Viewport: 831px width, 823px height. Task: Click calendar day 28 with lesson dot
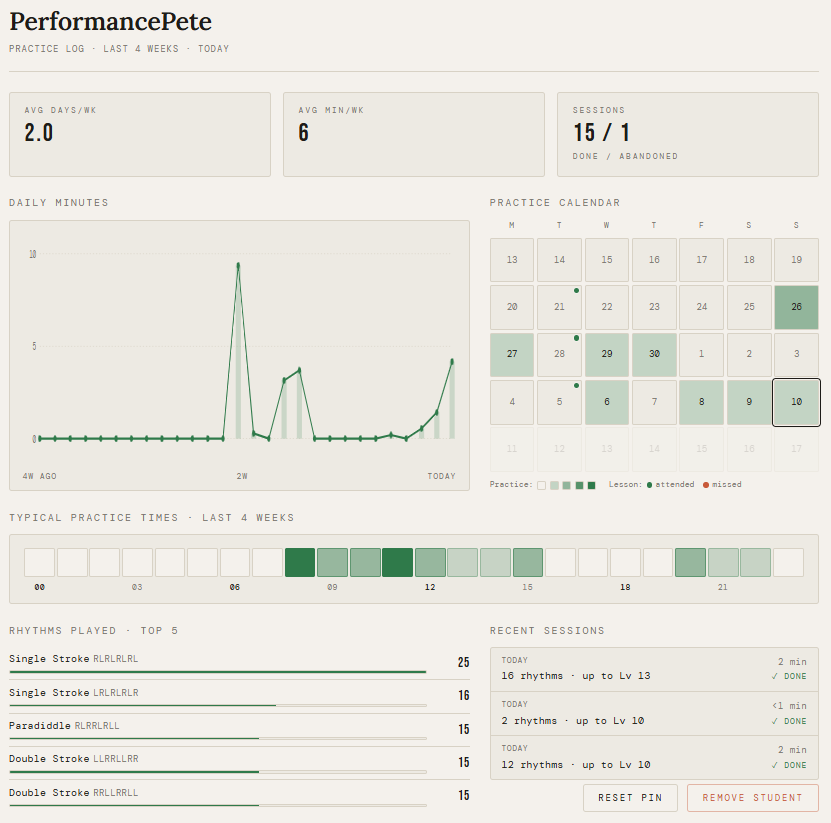[559, 354]
